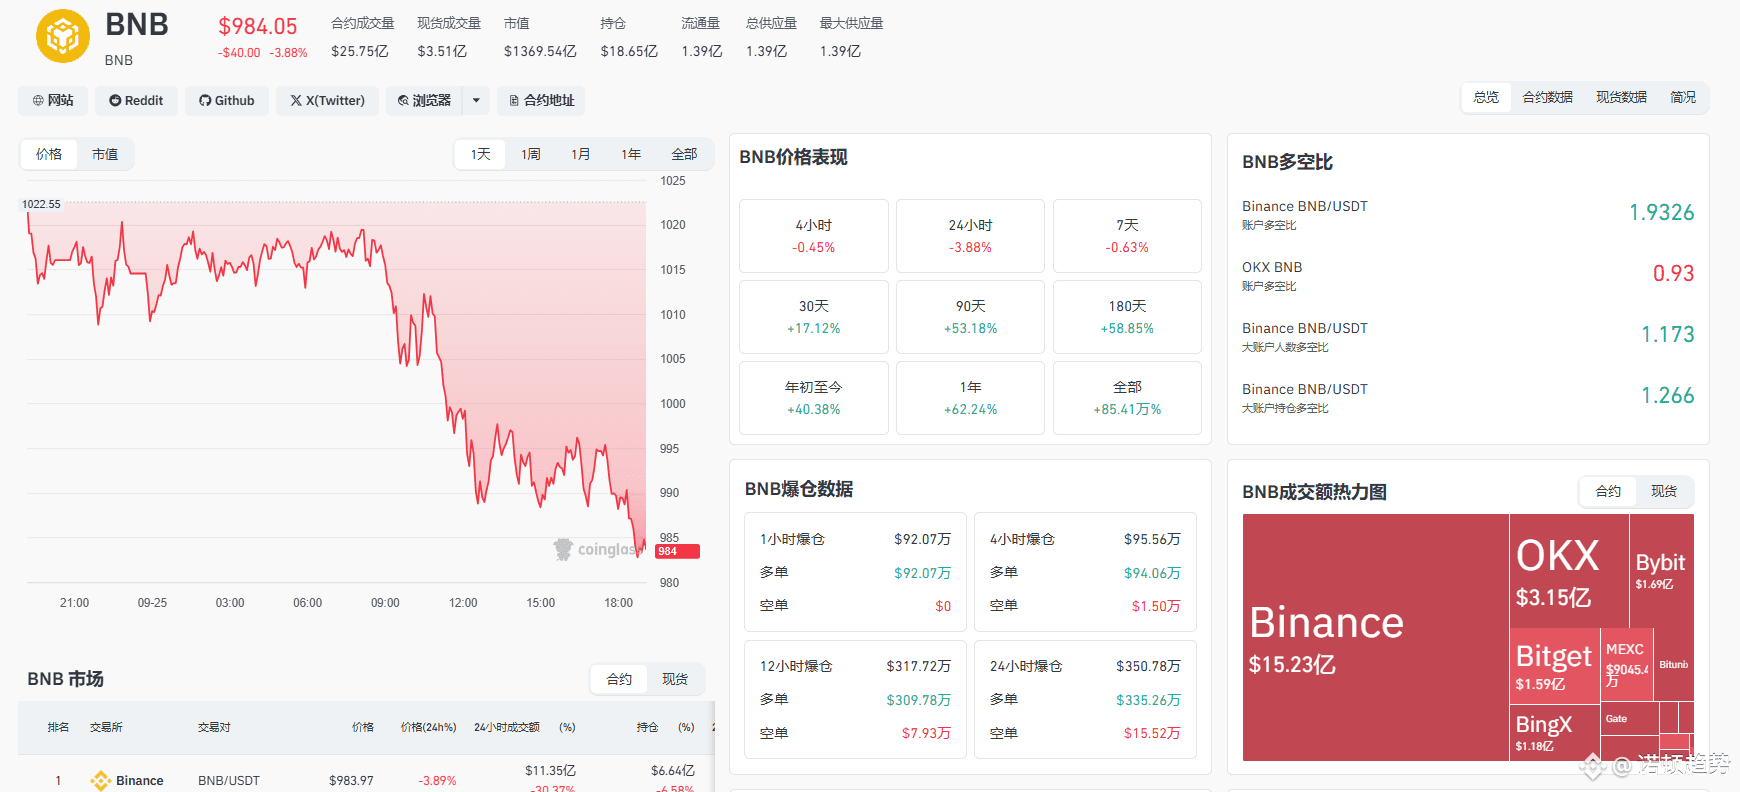
Task: Switch to the 简况 tab
Action: point(1683,97)
